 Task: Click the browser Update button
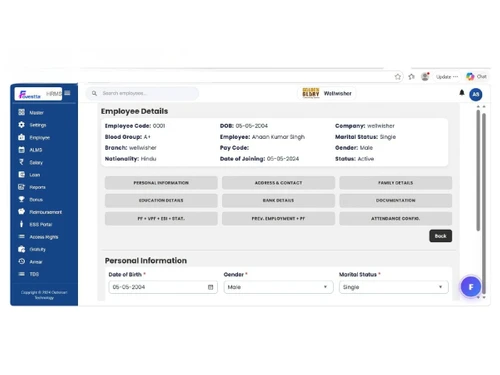pos(447,77)
